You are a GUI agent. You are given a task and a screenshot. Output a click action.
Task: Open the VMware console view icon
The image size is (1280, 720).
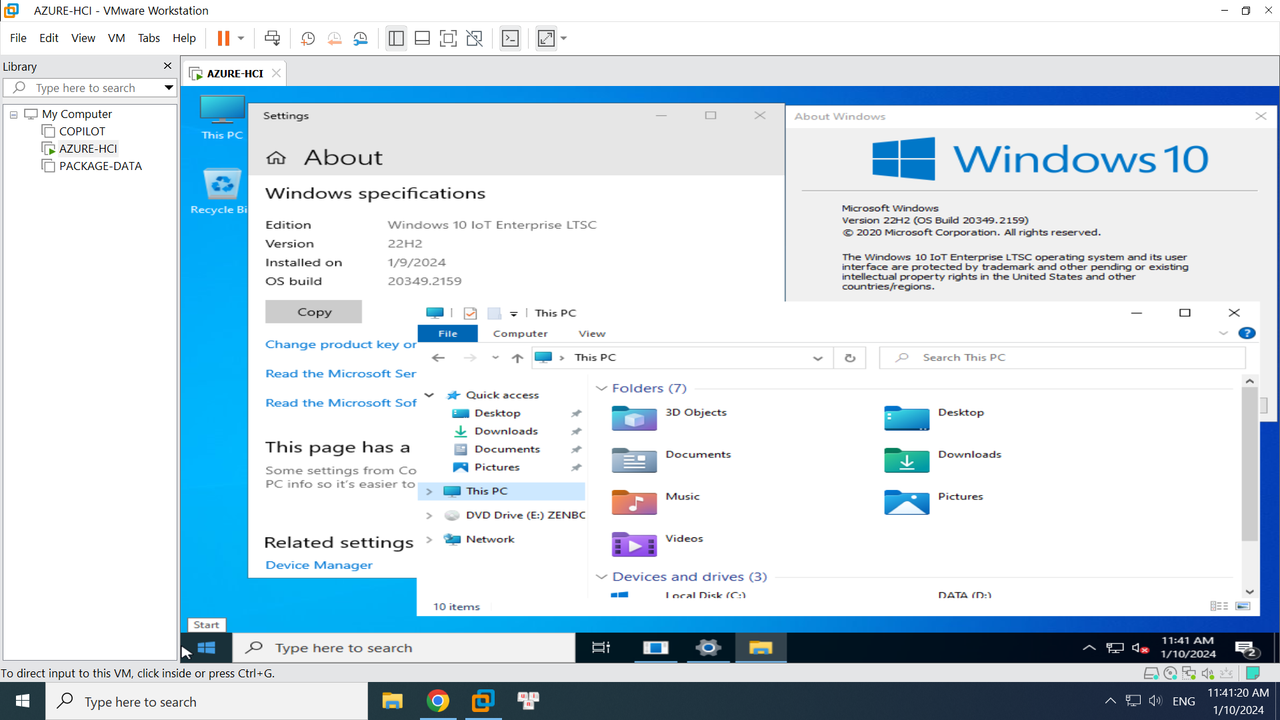[510, 38]
